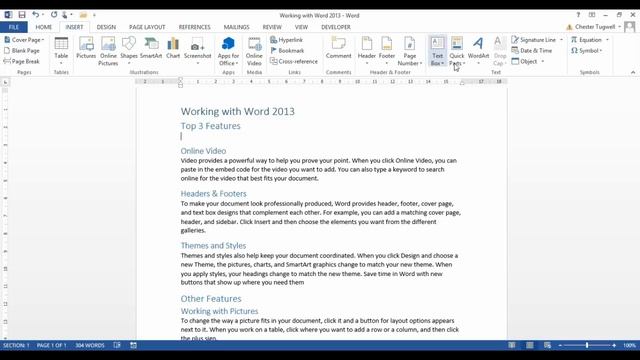Adjust the zoom slider handle
The width and height of the screenshot is (640, 360).
point(587,345)
